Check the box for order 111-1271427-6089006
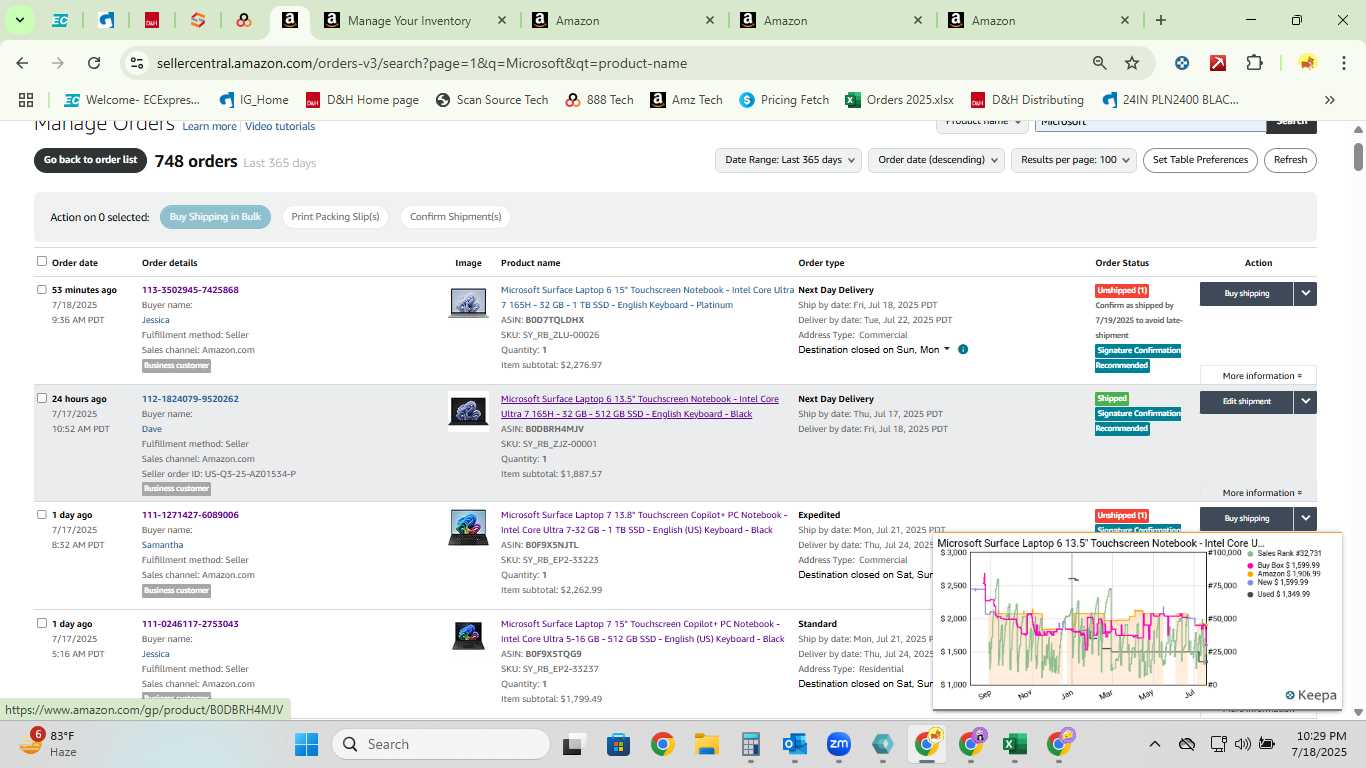This screenshot has height=768, width=1366. pyautogui.click(x=42, y=514)
